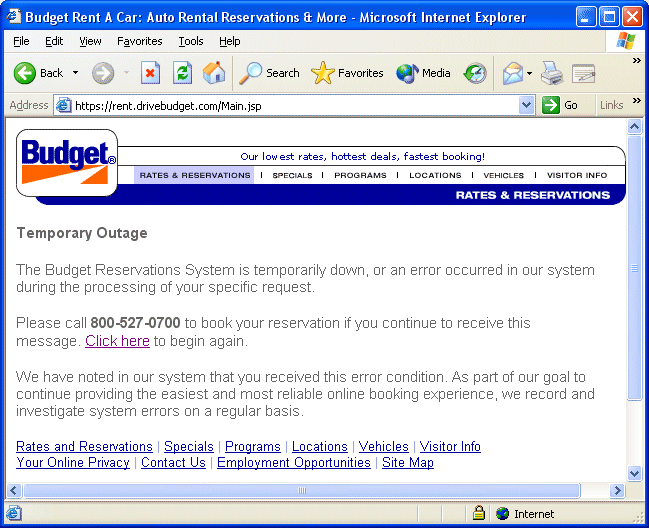649x528 pixels.
Task: Click the IE icon in title bar
Action: point(13,17)
